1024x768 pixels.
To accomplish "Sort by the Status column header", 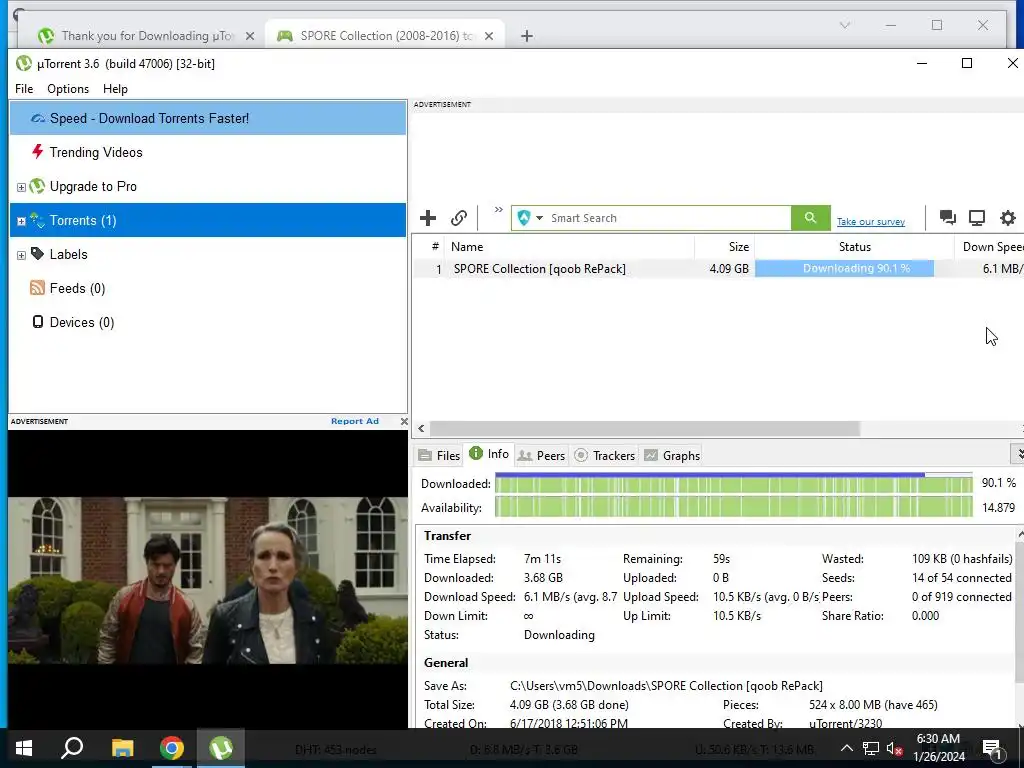I will click(x=855, y=247).
